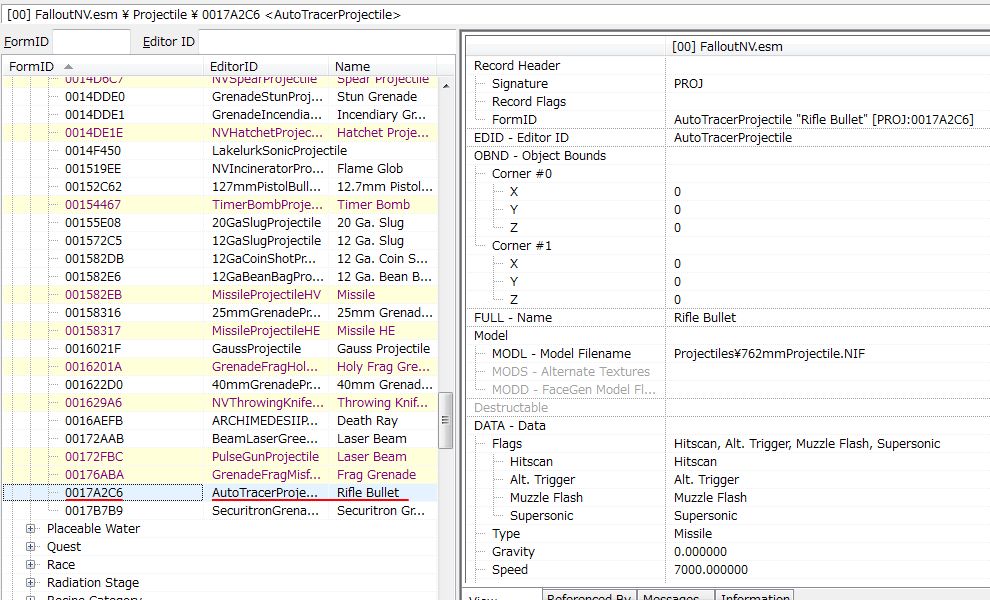Select record 0014F450 LakelurkSonicProjectile
The image size is (990, 600).
coord(220,150)
